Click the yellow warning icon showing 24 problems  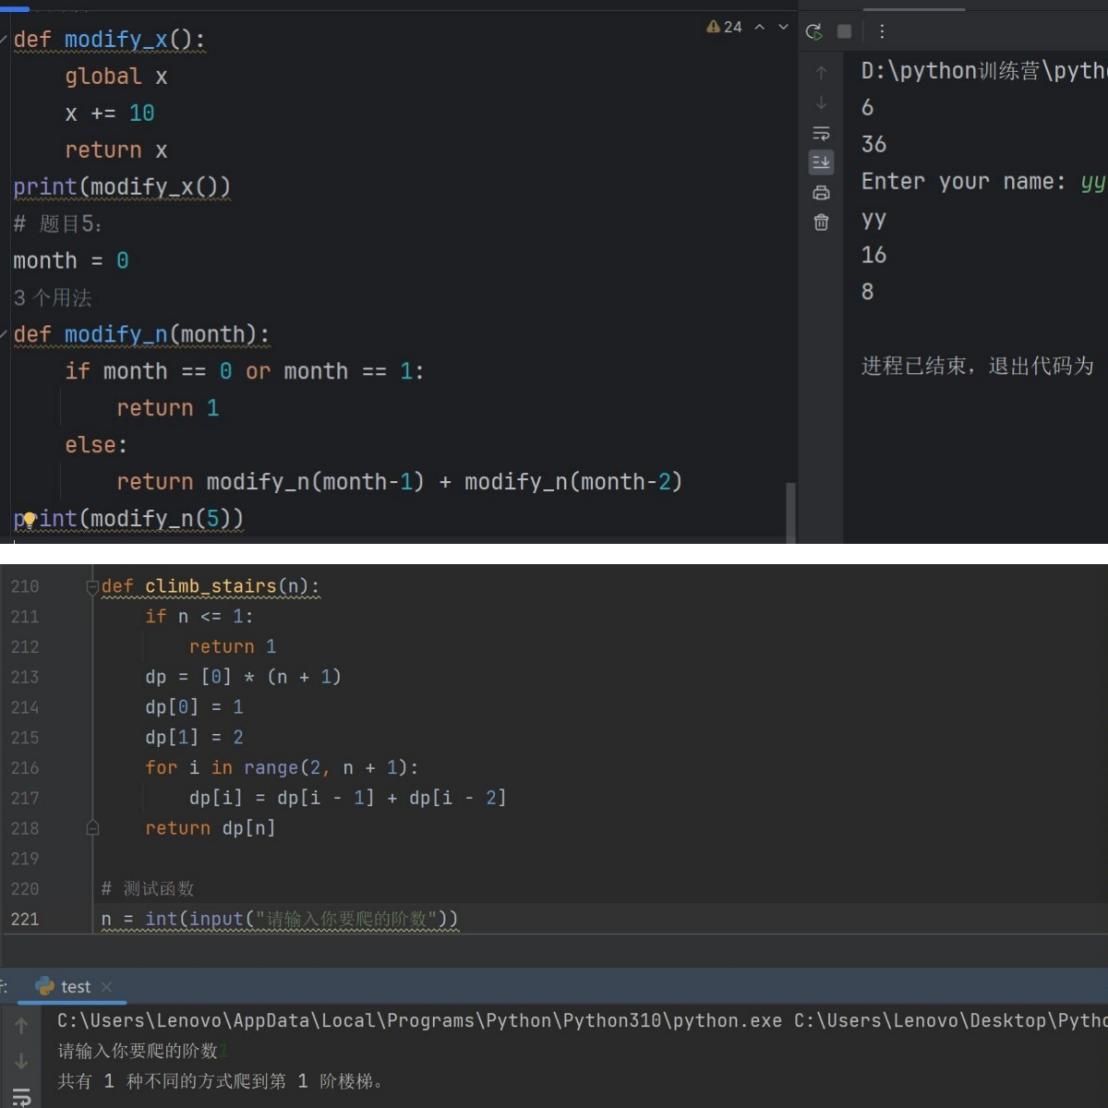click(713, 27)
